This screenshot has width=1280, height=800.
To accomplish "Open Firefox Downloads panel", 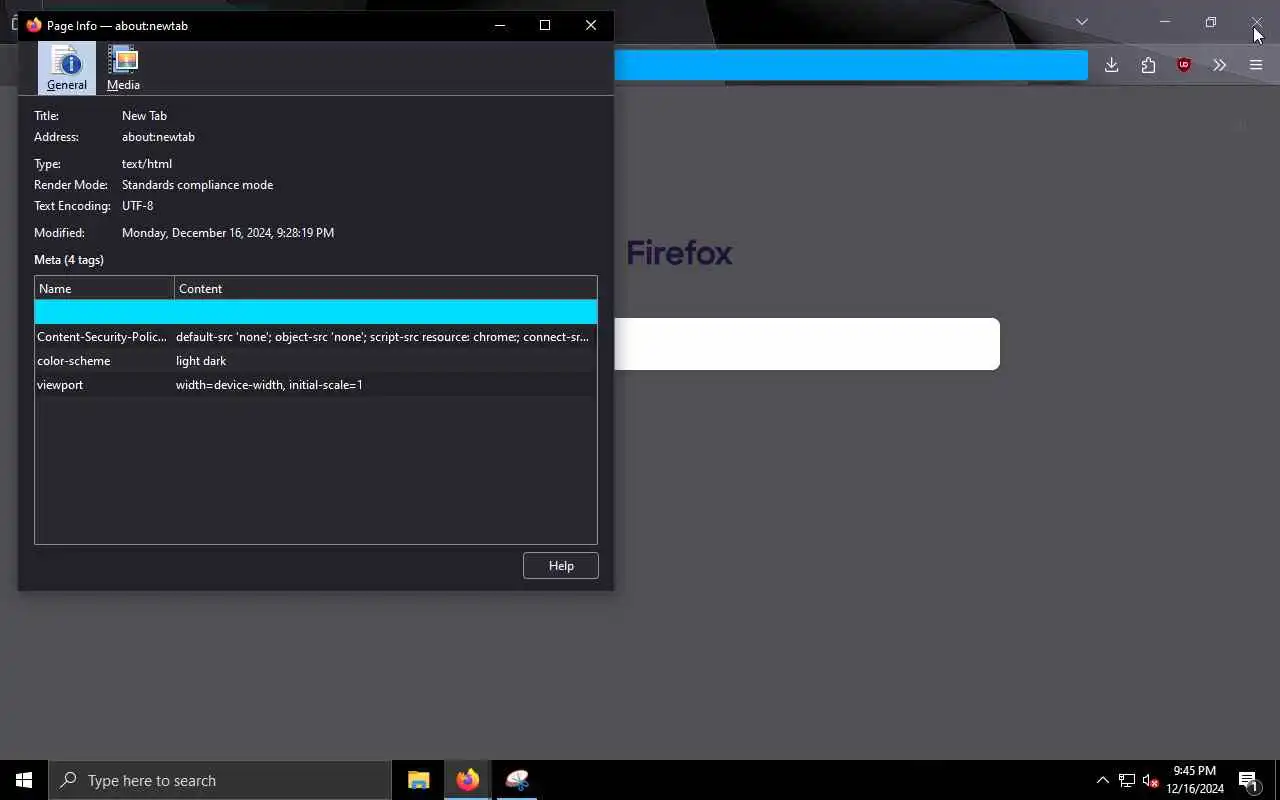I will 1111,65.
